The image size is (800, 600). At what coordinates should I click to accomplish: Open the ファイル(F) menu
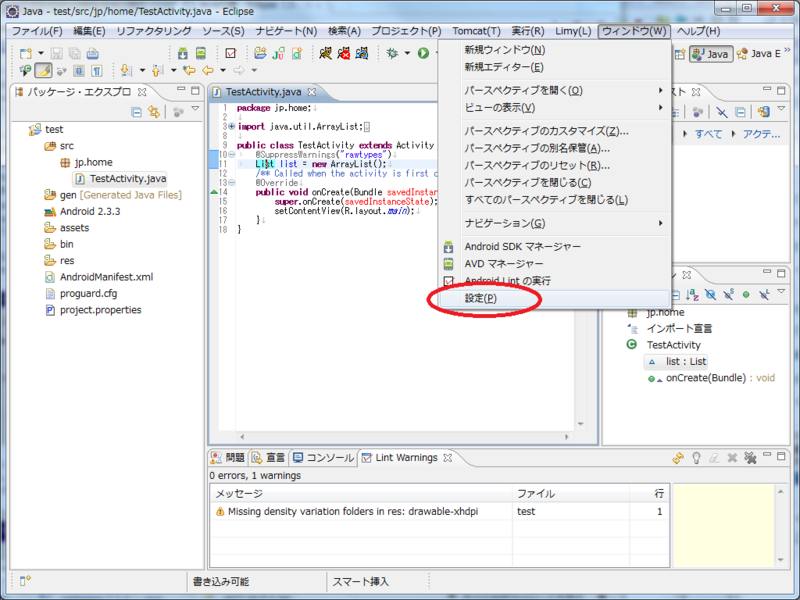point(37,31)
